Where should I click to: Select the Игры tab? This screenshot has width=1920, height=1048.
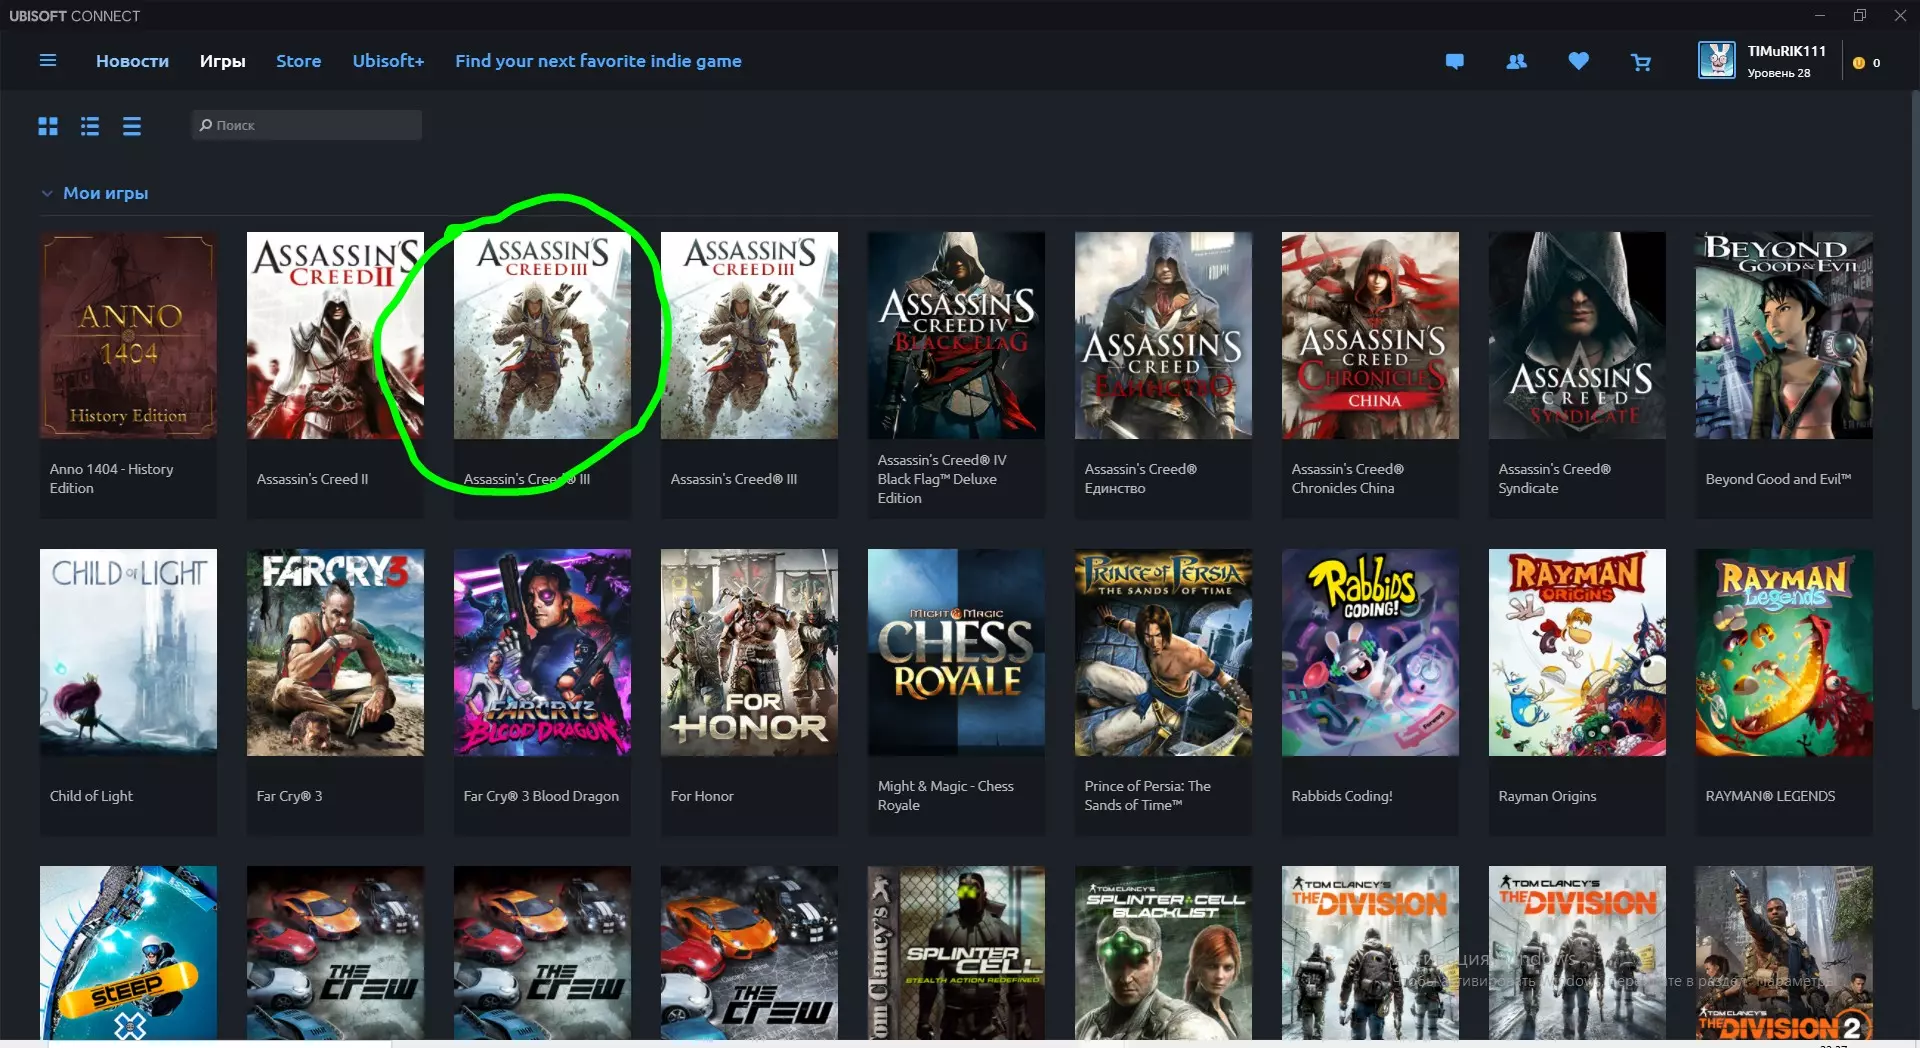pyautogui.click(x=222, y=61)
